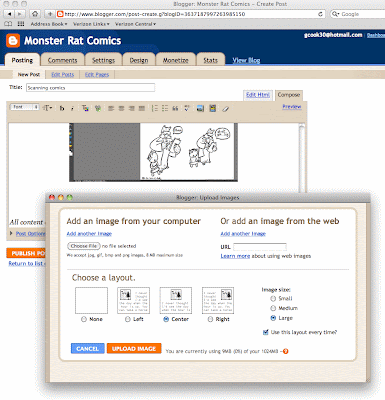Screen dimensions: 385x400
Task: Switch to the Edit Html tab
Action: coord(258,95)
